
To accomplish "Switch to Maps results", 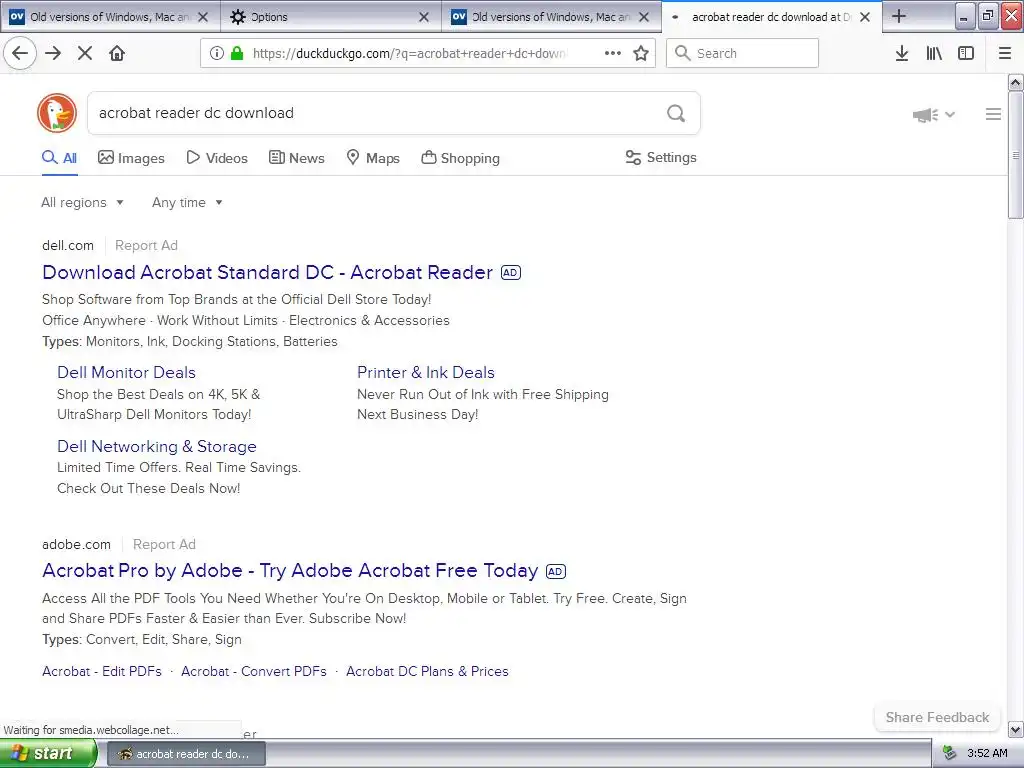I will [x=373, y=158].
